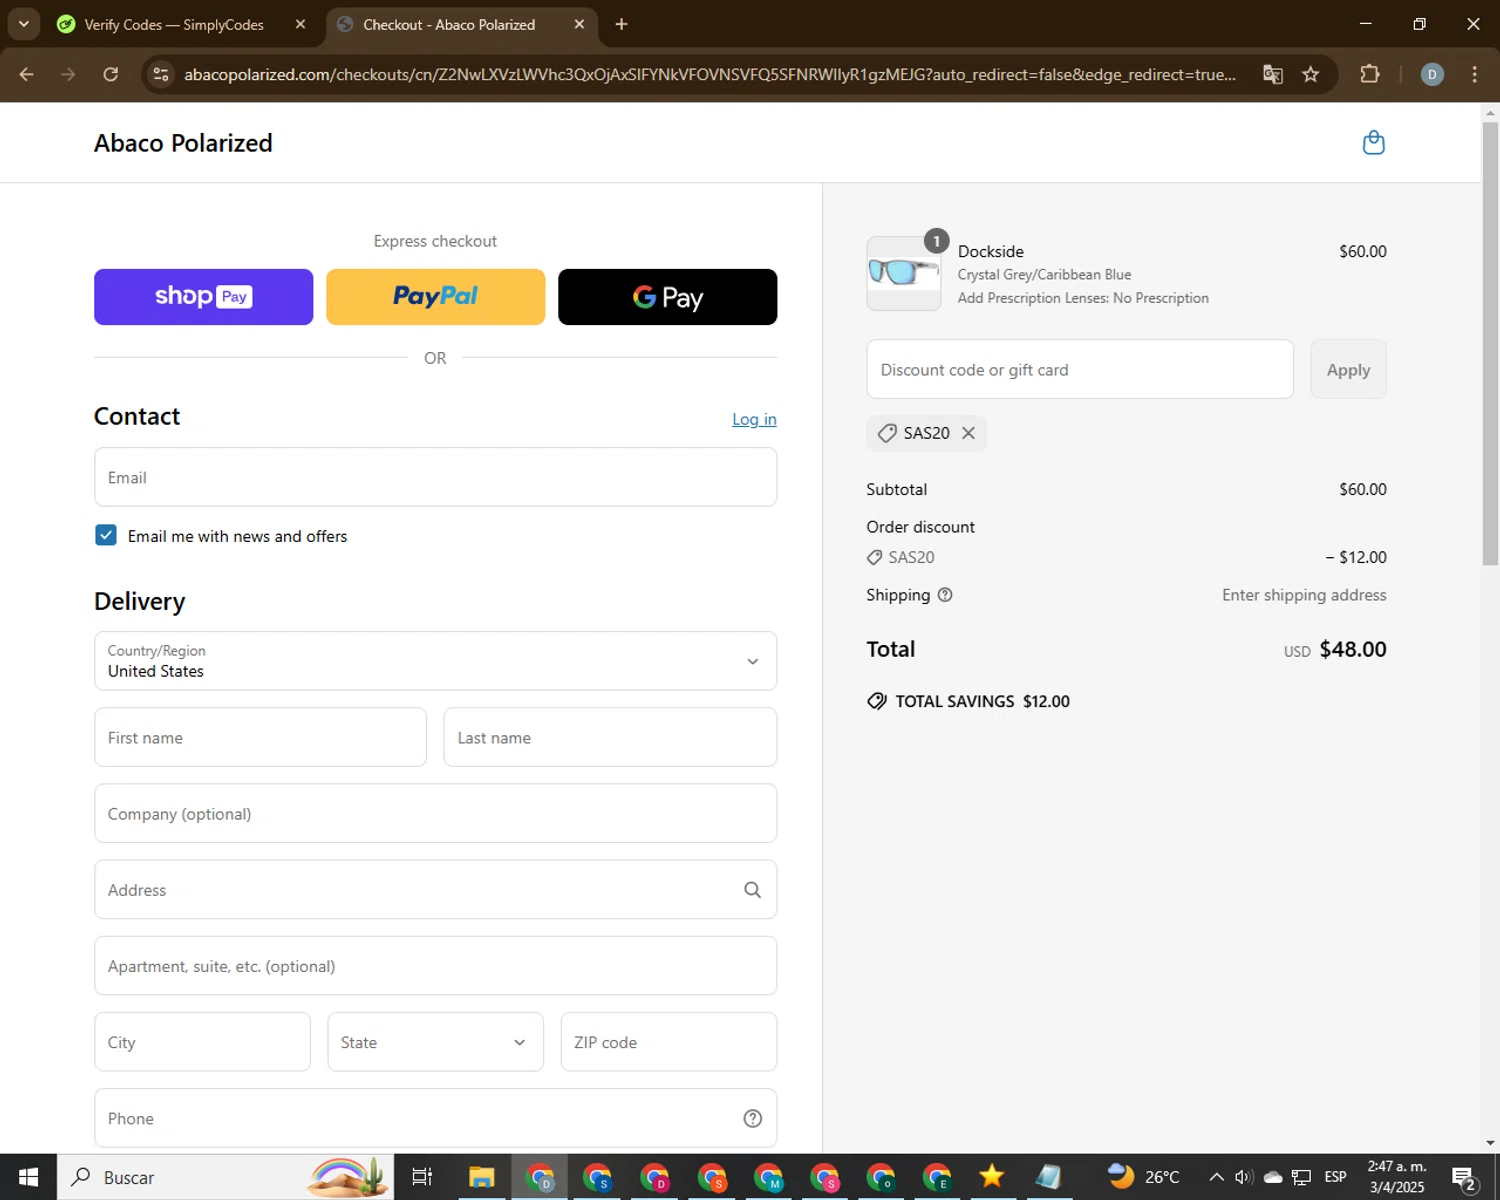Open the weather widget showing 26°C
This screenshot has height=1200, width=1500.
[x=1143, y=1177]
